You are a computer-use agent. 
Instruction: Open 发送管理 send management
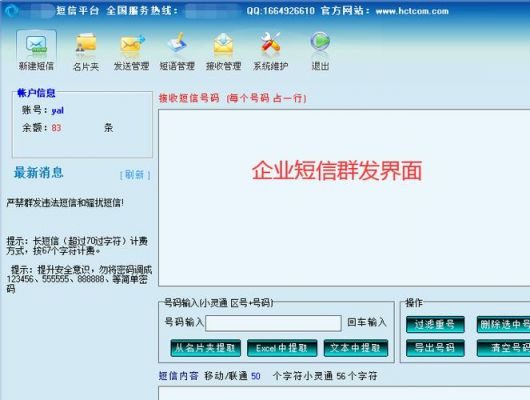(131, 52)
